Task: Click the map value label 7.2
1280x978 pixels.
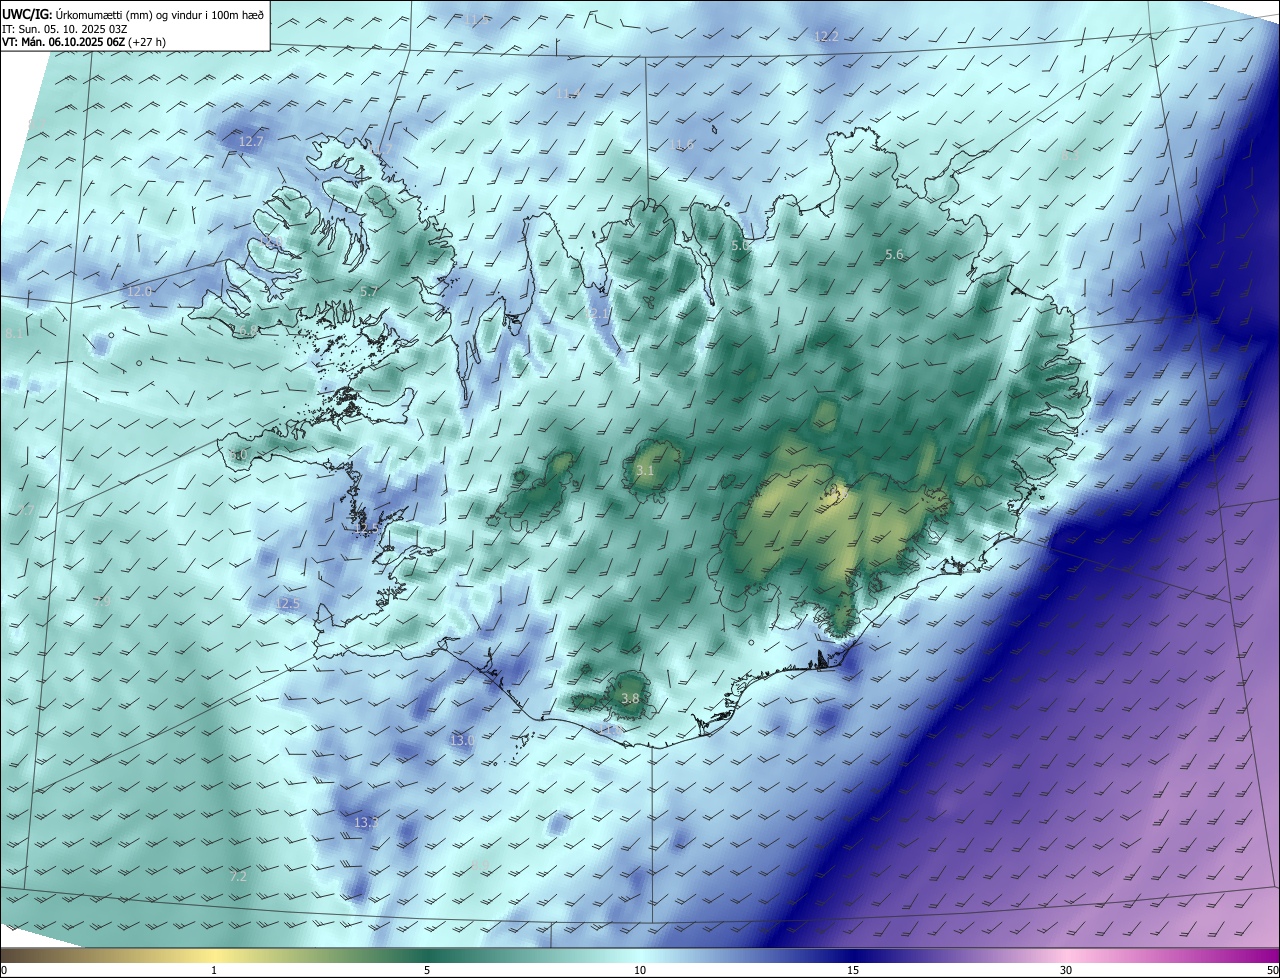Action: coord(237,876)
